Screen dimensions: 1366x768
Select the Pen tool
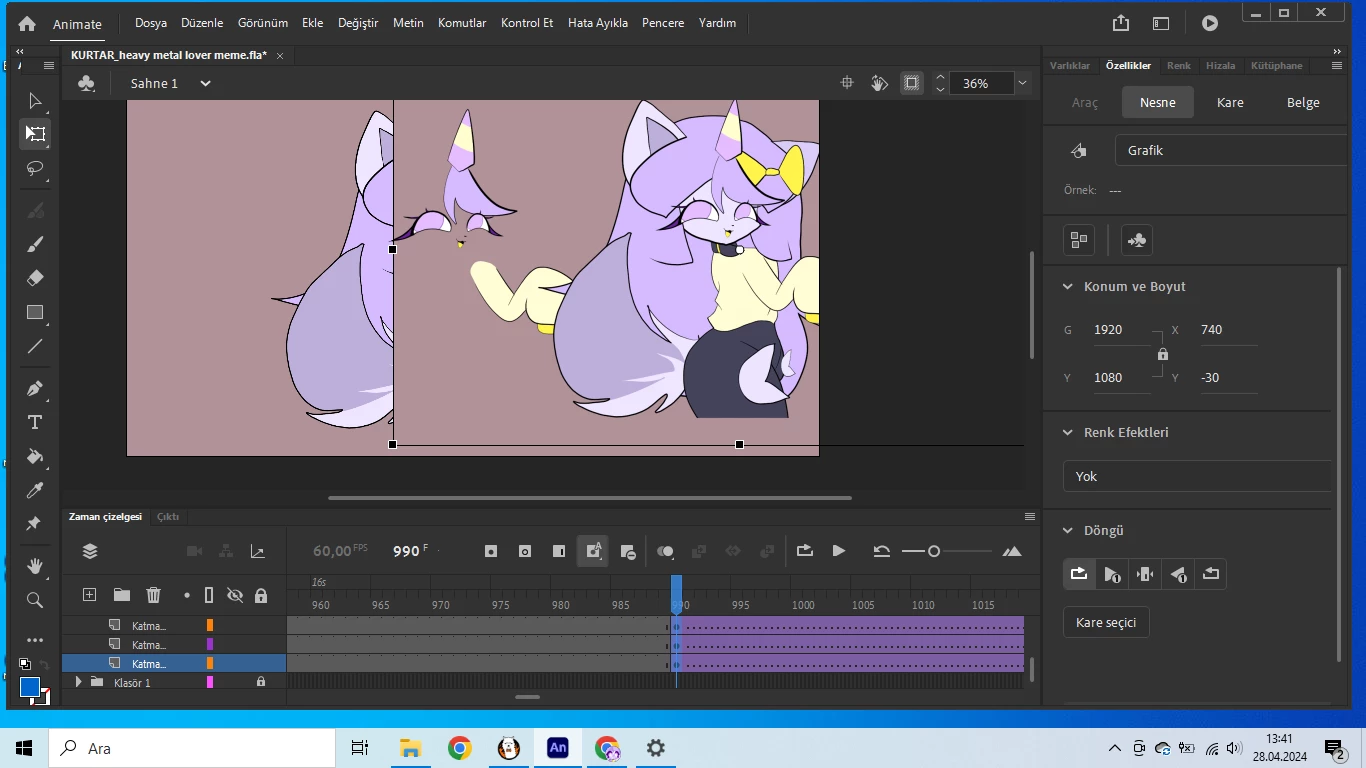click(35, 388)
